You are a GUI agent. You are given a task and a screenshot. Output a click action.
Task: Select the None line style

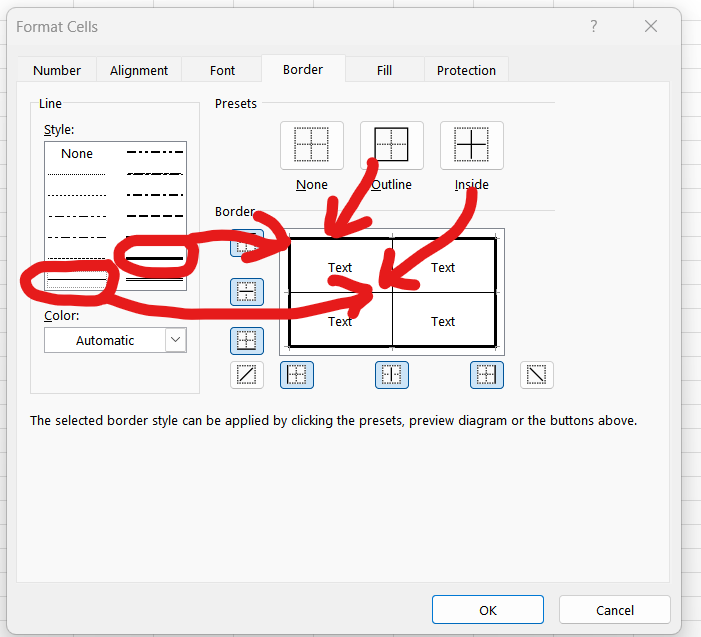pyautogui.click(x=77, y=153)
